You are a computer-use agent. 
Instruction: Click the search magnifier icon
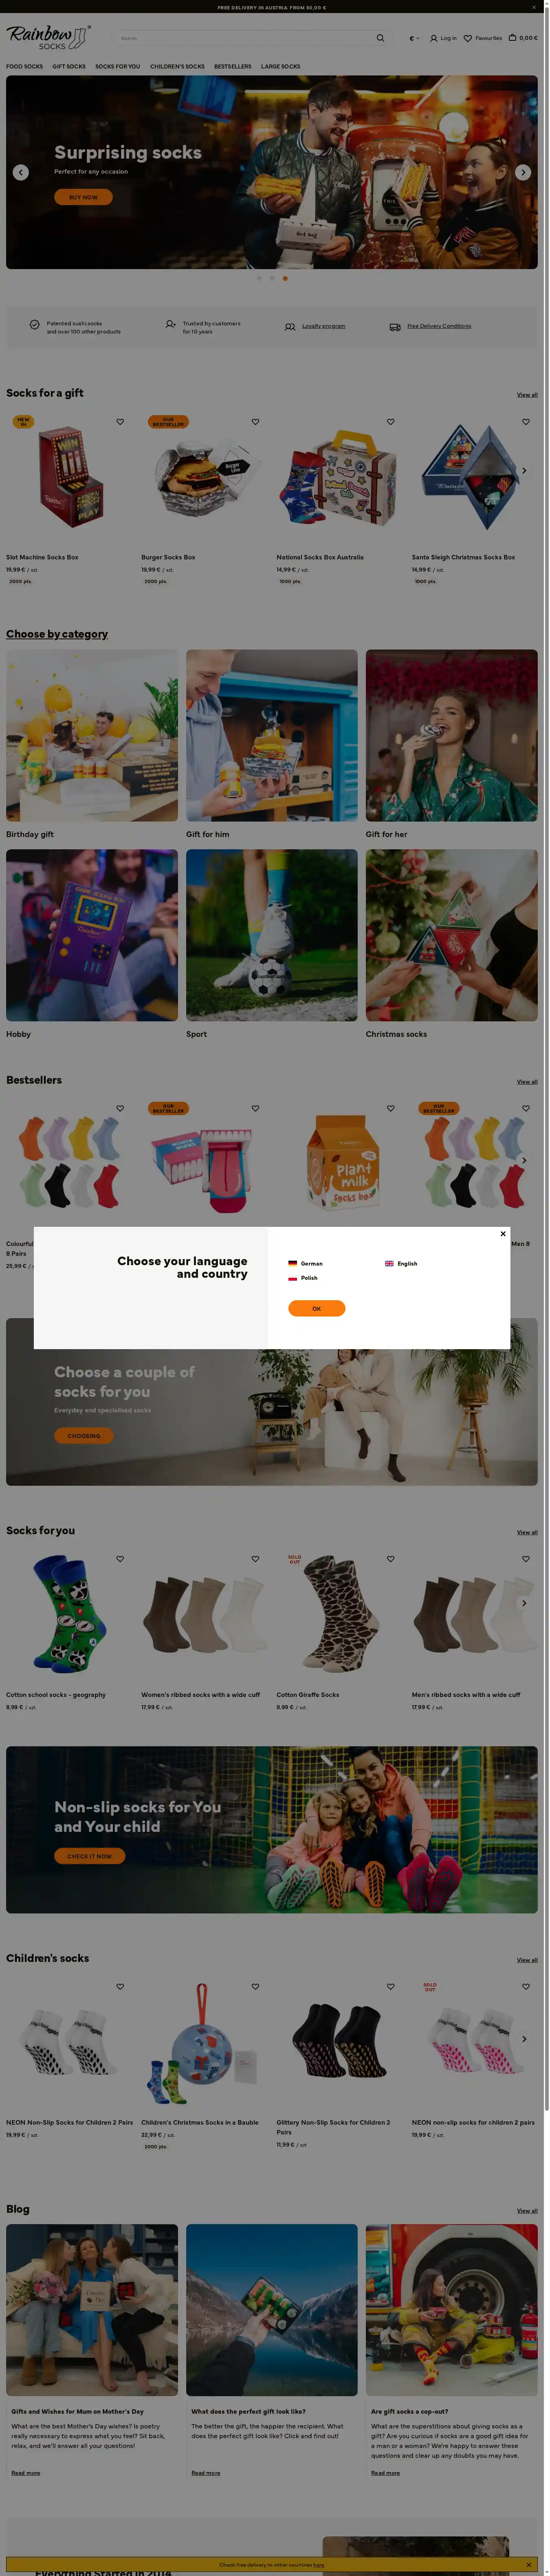tap(380, 38)
